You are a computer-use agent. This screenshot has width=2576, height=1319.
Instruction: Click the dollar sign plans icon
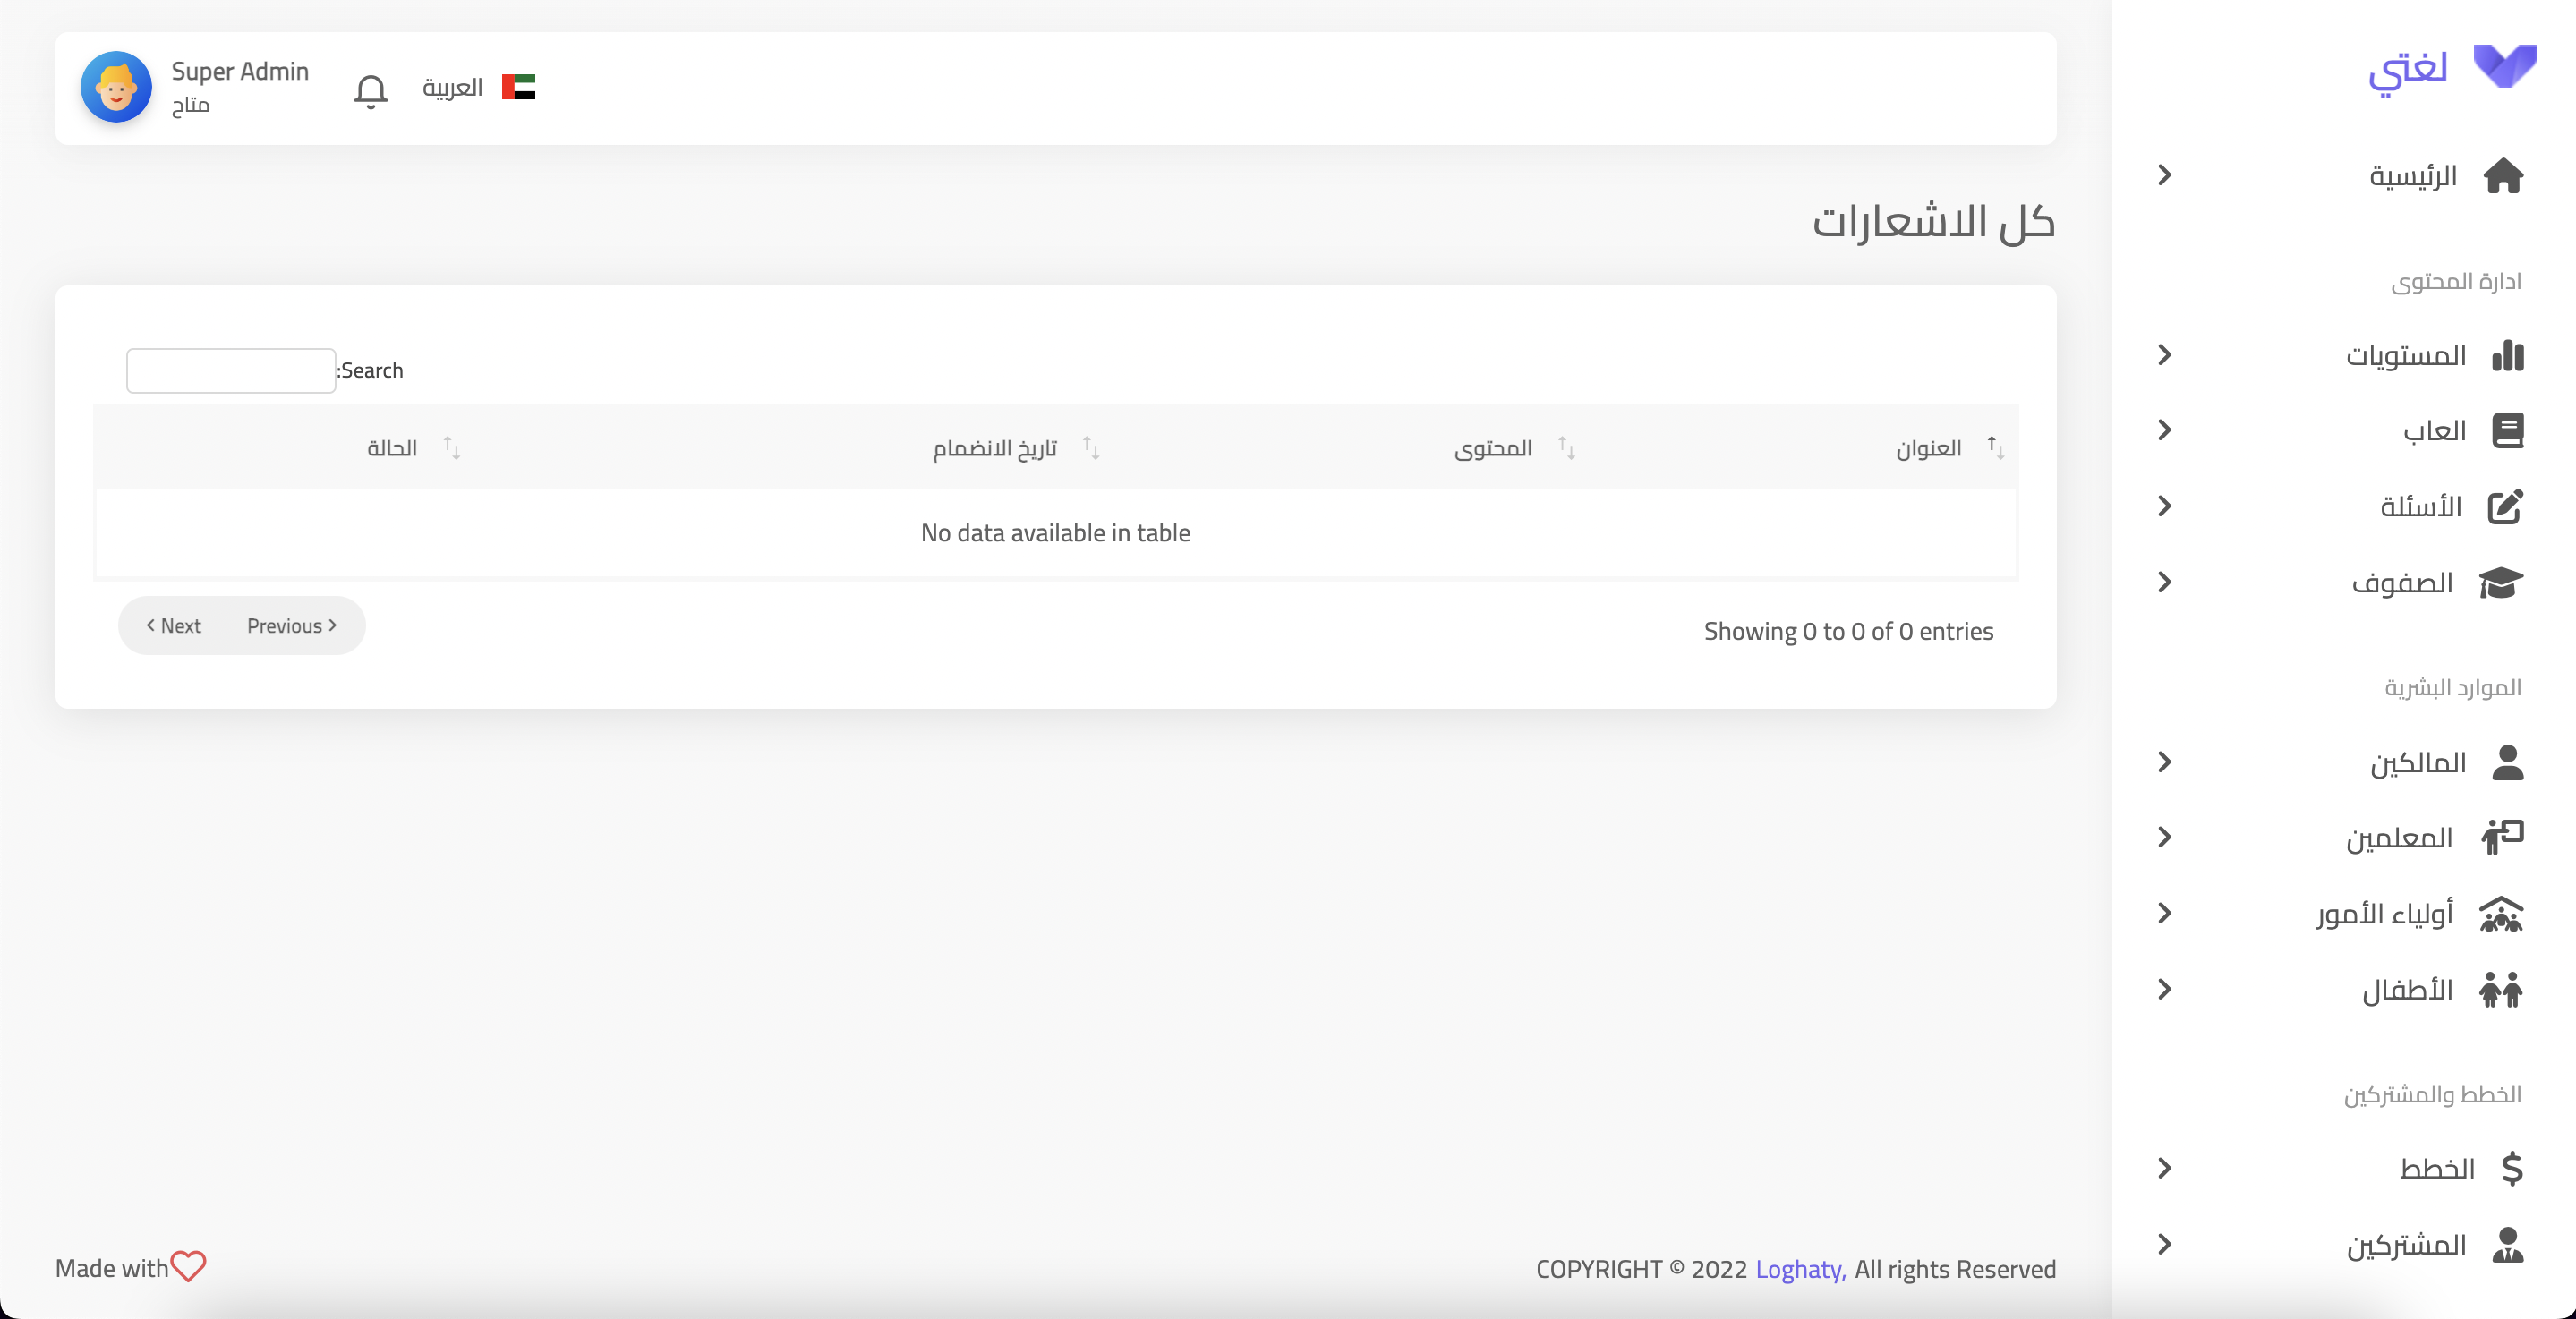[x=2511, y=1168]
